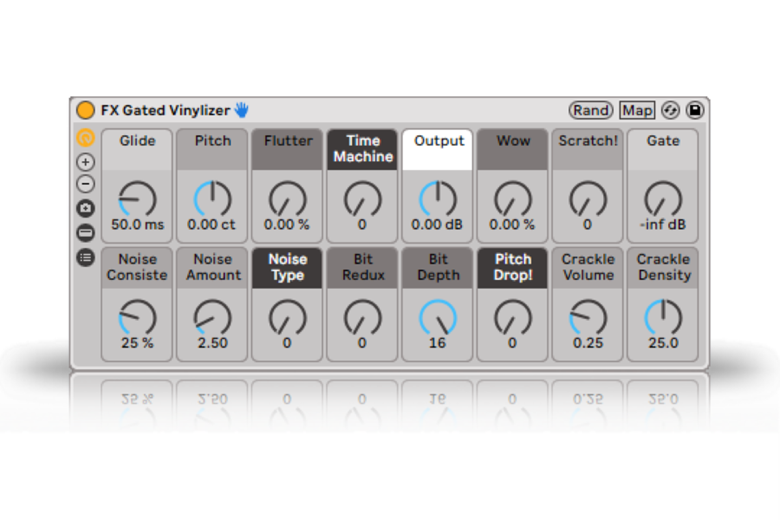Click the Wow knob dial

513,200
